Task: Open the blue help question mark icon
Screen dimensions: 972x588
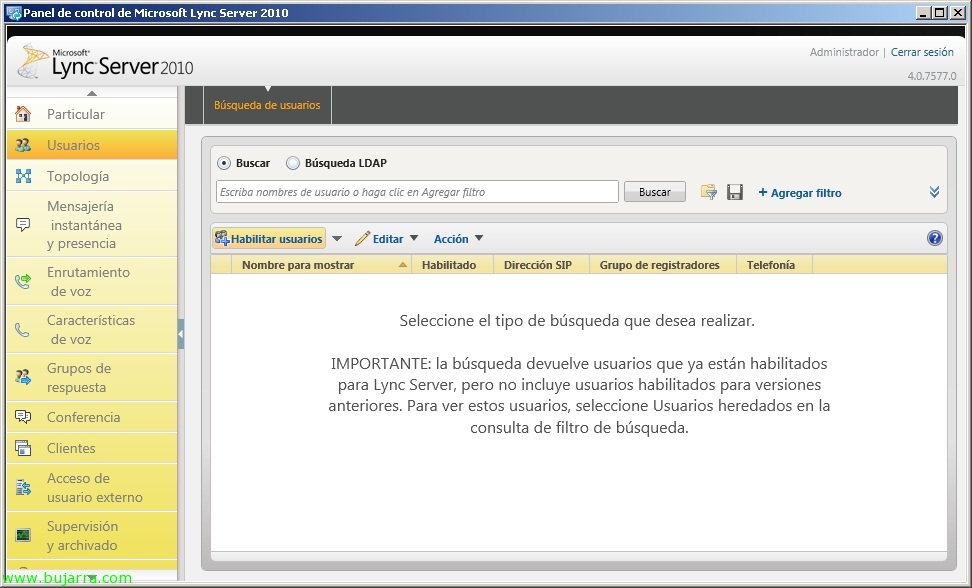Action: [935, 238]
